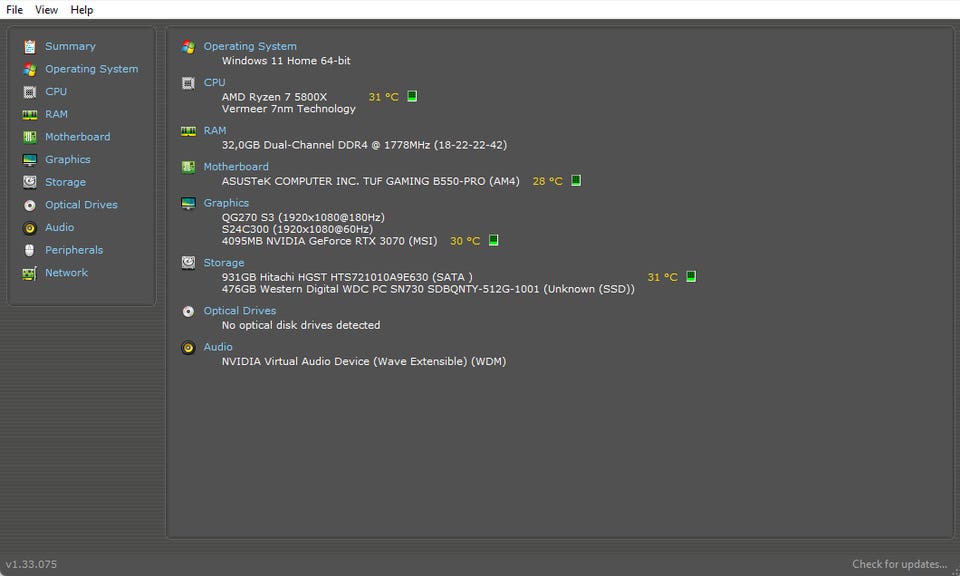This screenshot has width=960, height=576.
Task: Click the 32,0GB Dual-Channel DDR4 text
Action: click(364, 145)
